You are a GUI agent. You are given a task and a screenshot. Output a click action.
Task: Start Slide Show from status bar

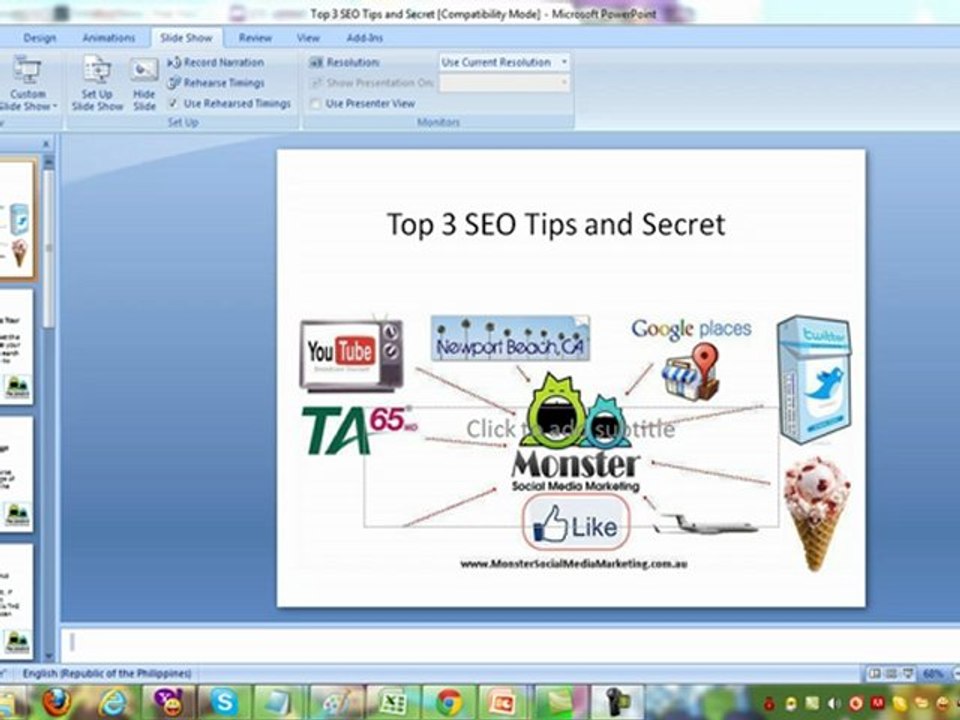tap(908, 674)
